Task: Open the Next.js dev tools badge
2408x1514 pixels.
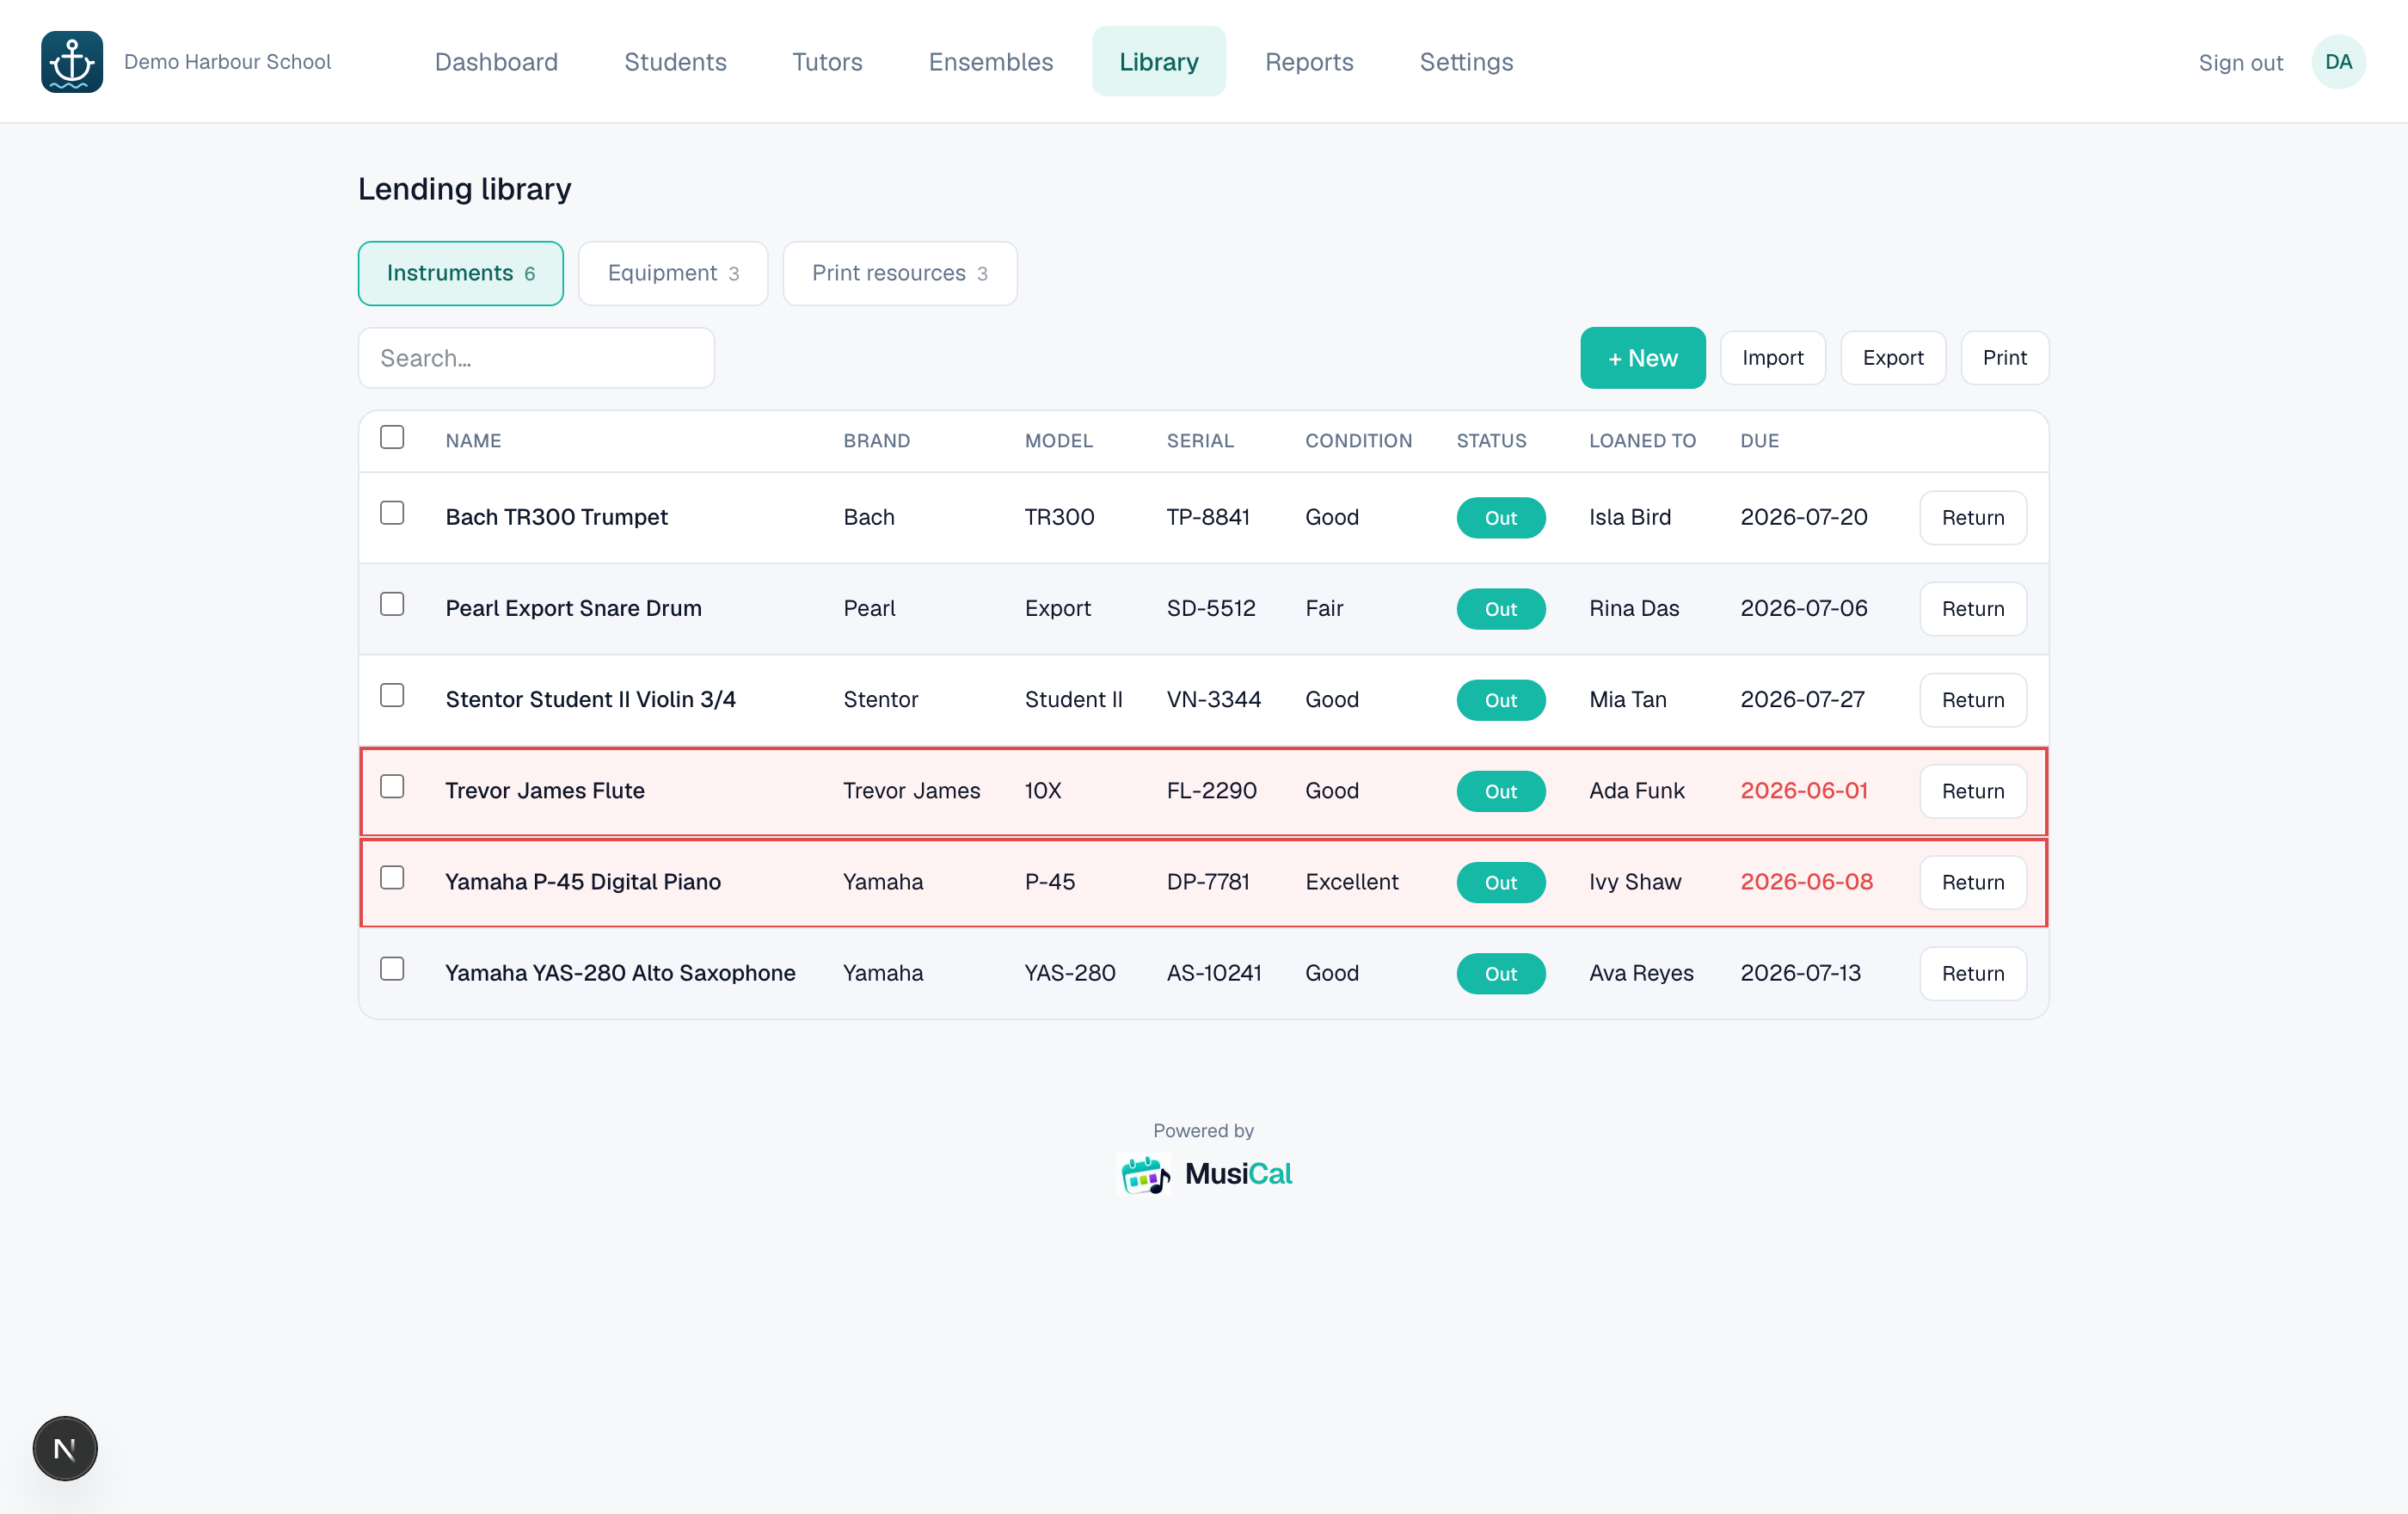Action: point(65,1448)
